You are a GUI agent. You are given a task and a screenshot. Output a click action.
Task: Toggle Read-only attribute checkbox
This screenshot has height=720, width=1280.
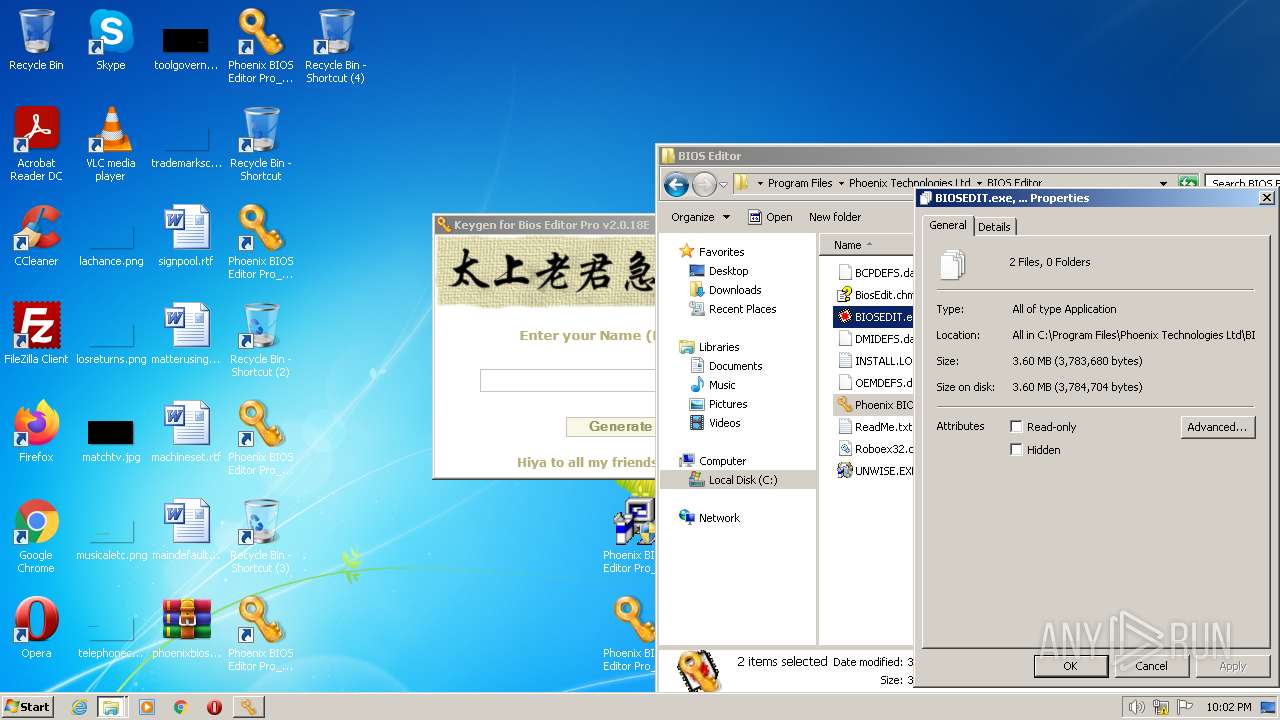pos(1016,427)
